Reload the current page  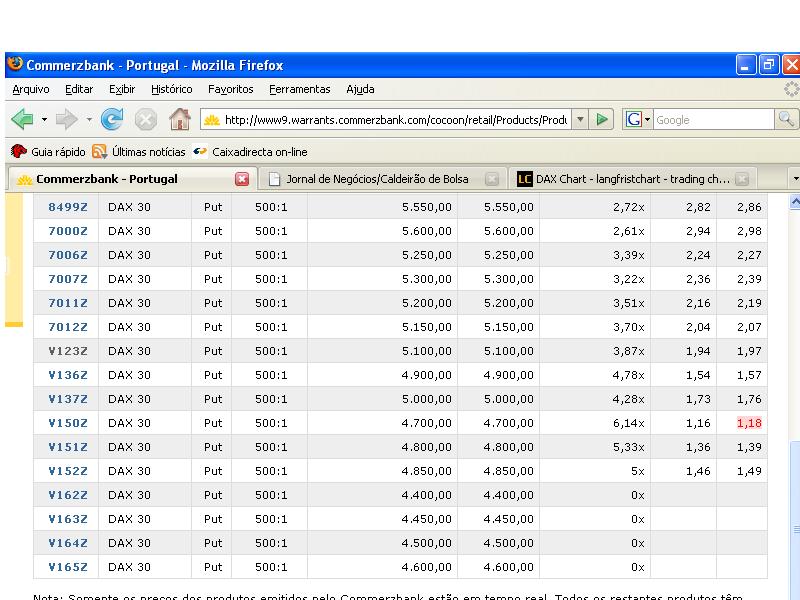click(112, 120)
